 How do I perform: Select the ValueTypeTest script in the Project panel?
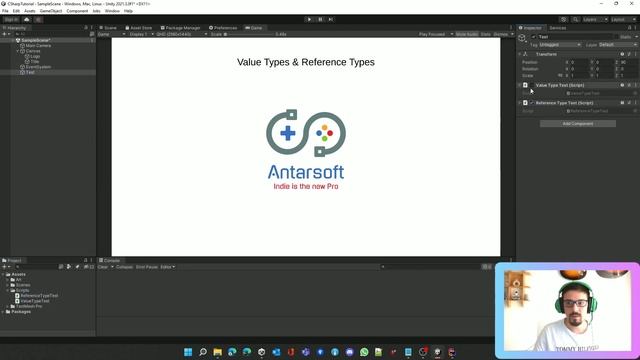pyautogui.click(x=32, y=301)
